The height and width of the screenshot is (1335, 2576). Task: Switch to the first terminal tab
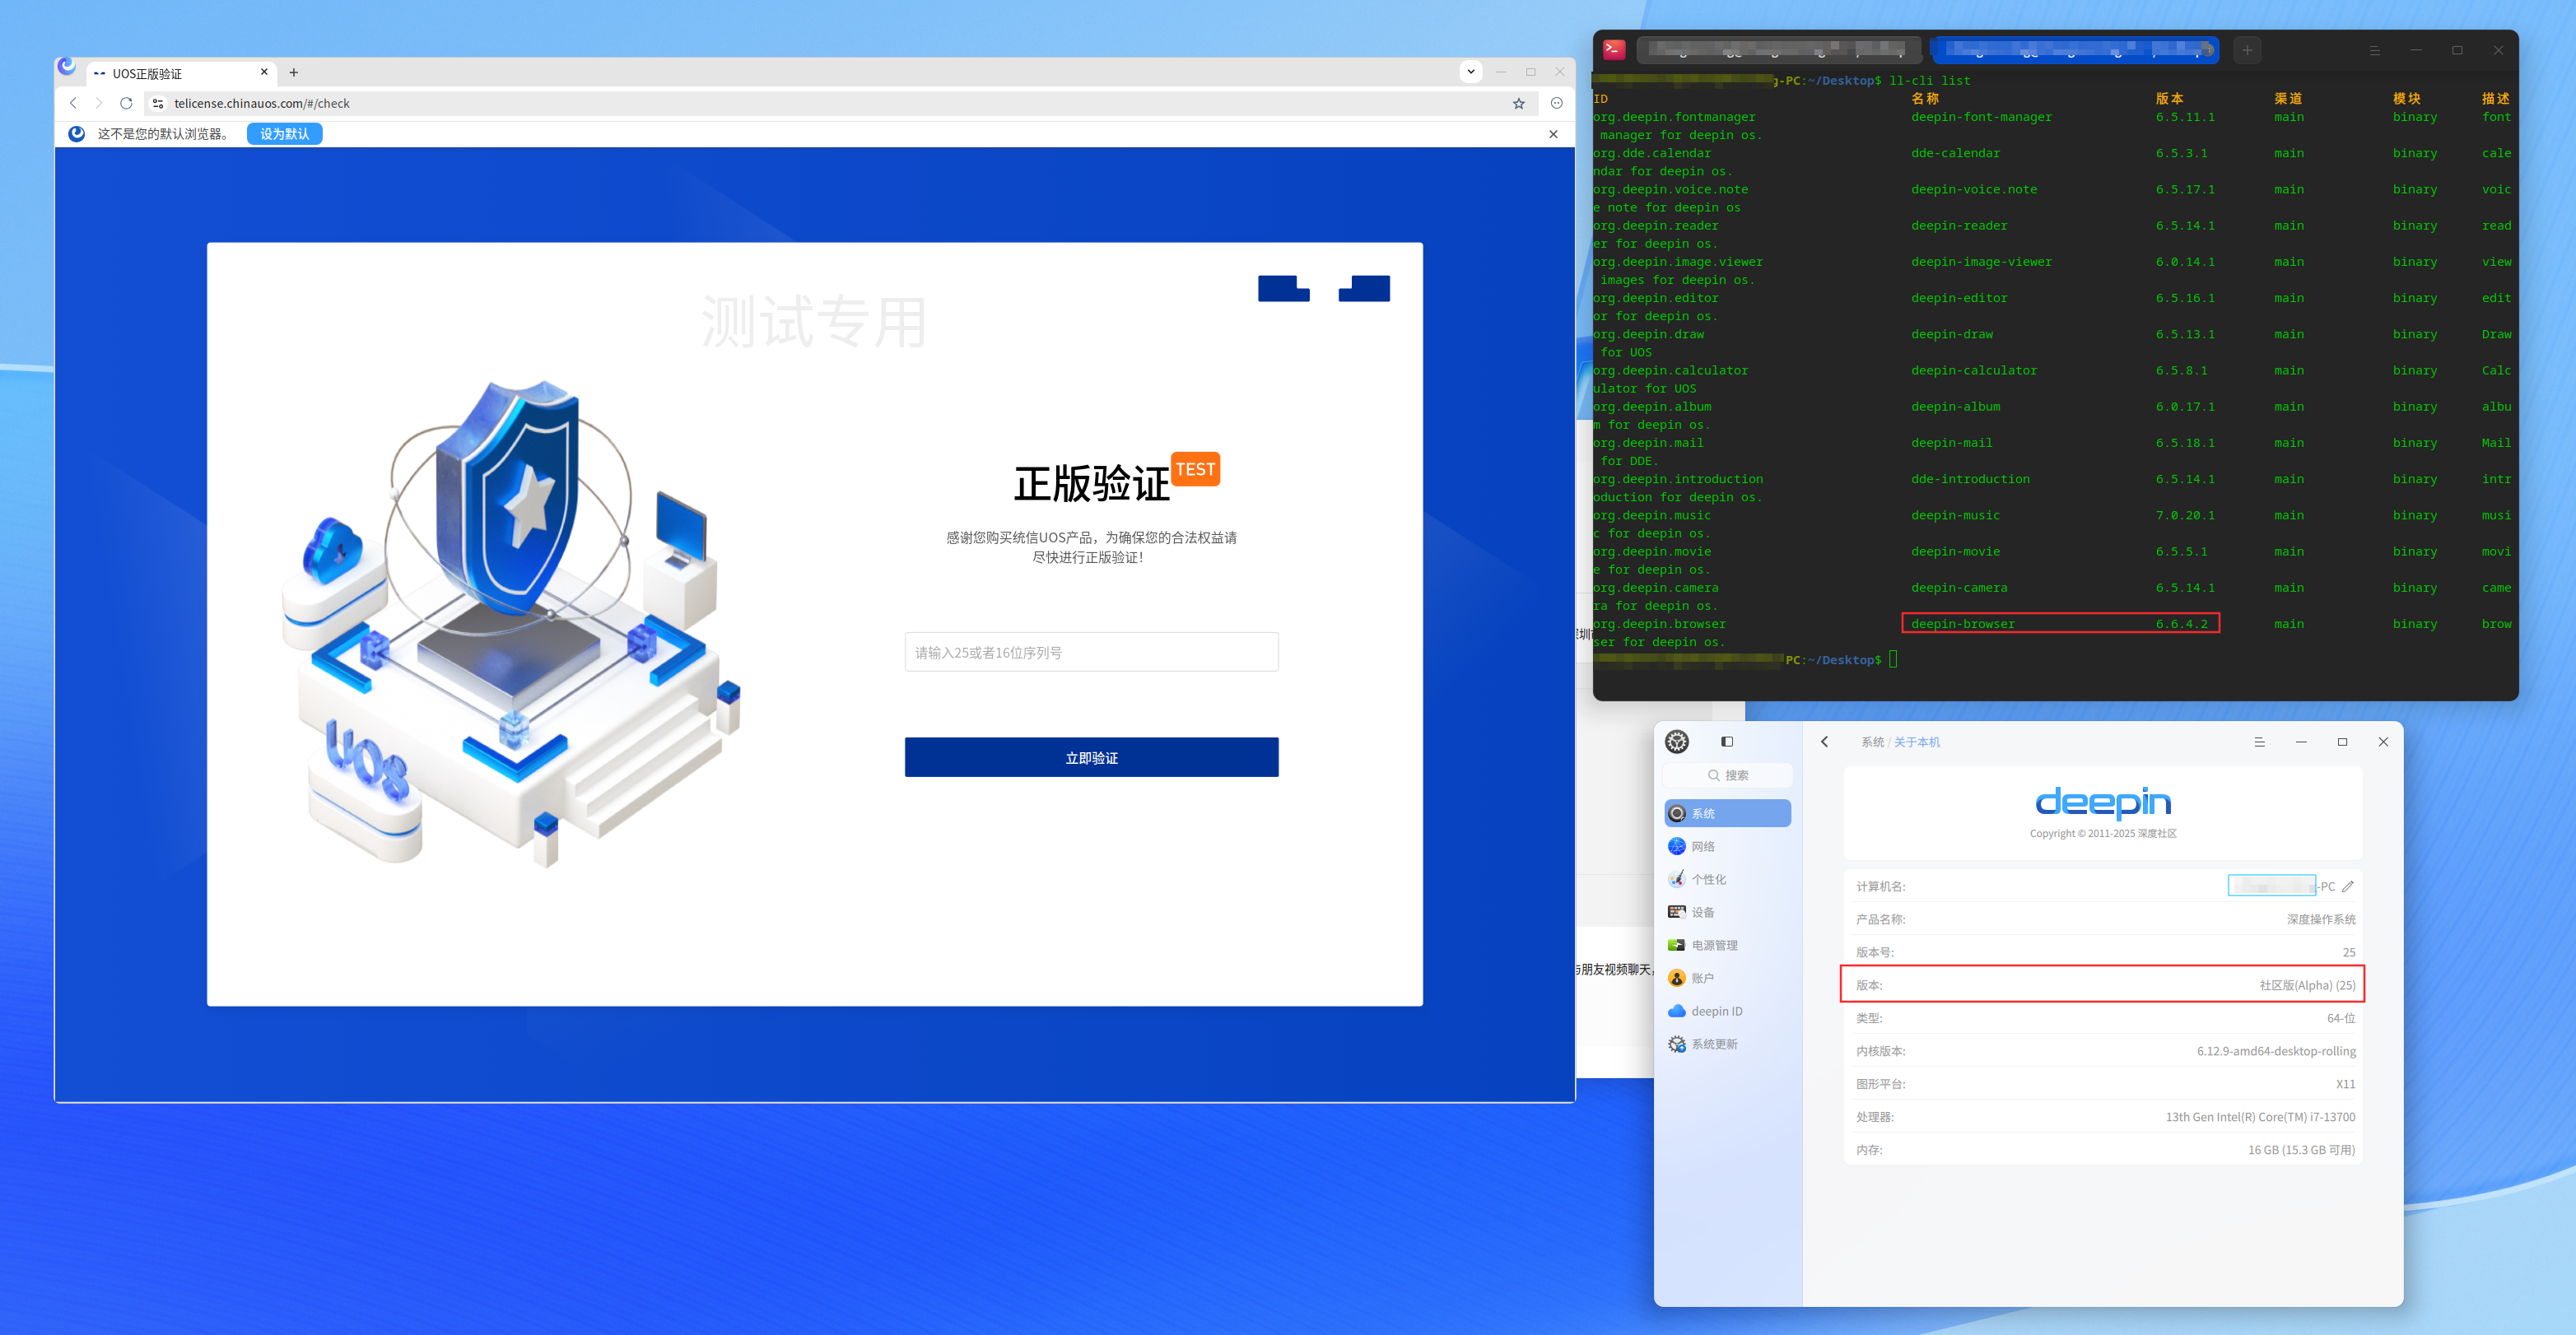pos(1779,50)
